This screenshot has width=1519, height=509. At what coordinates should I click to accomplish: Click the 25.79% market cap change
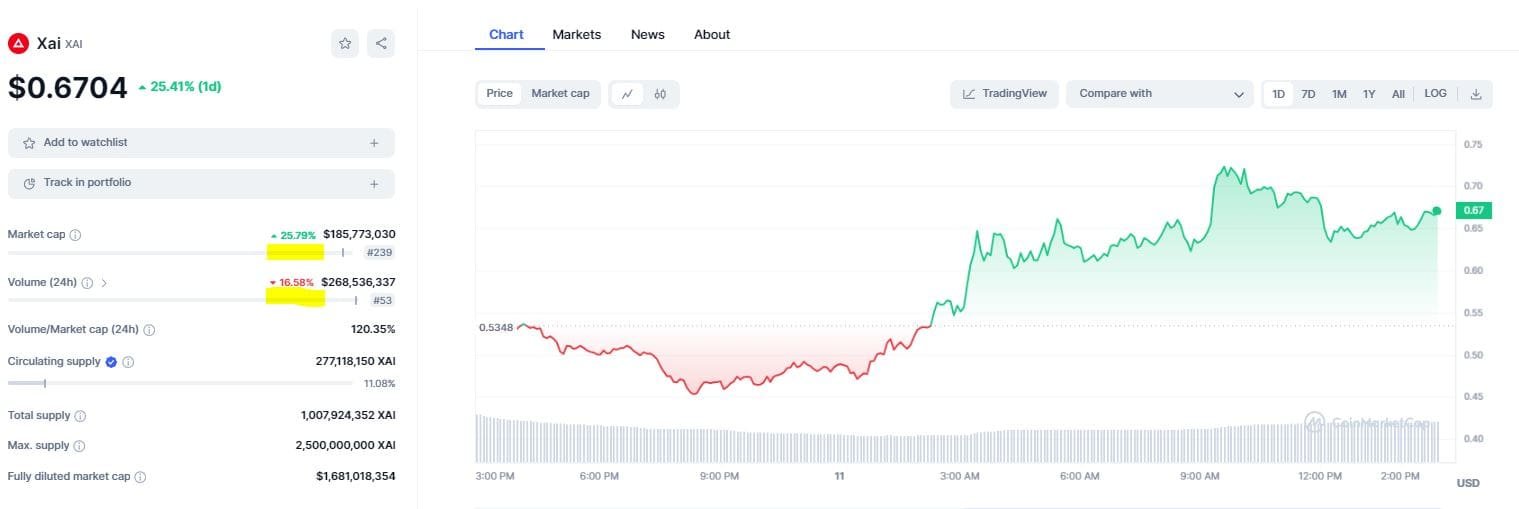pos(293,236)
